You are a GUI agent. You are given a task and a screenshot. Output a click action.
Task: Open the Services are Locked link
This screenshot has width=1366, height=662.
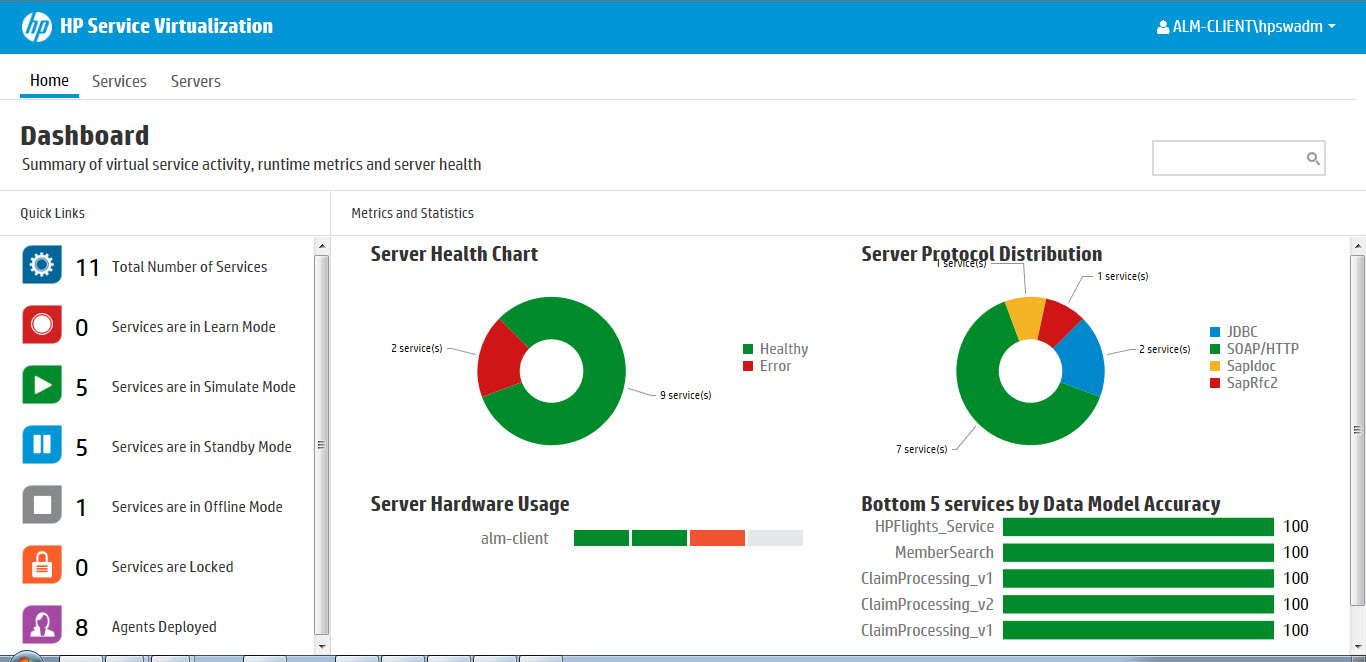pyautogui.click(x=172, y=567)
